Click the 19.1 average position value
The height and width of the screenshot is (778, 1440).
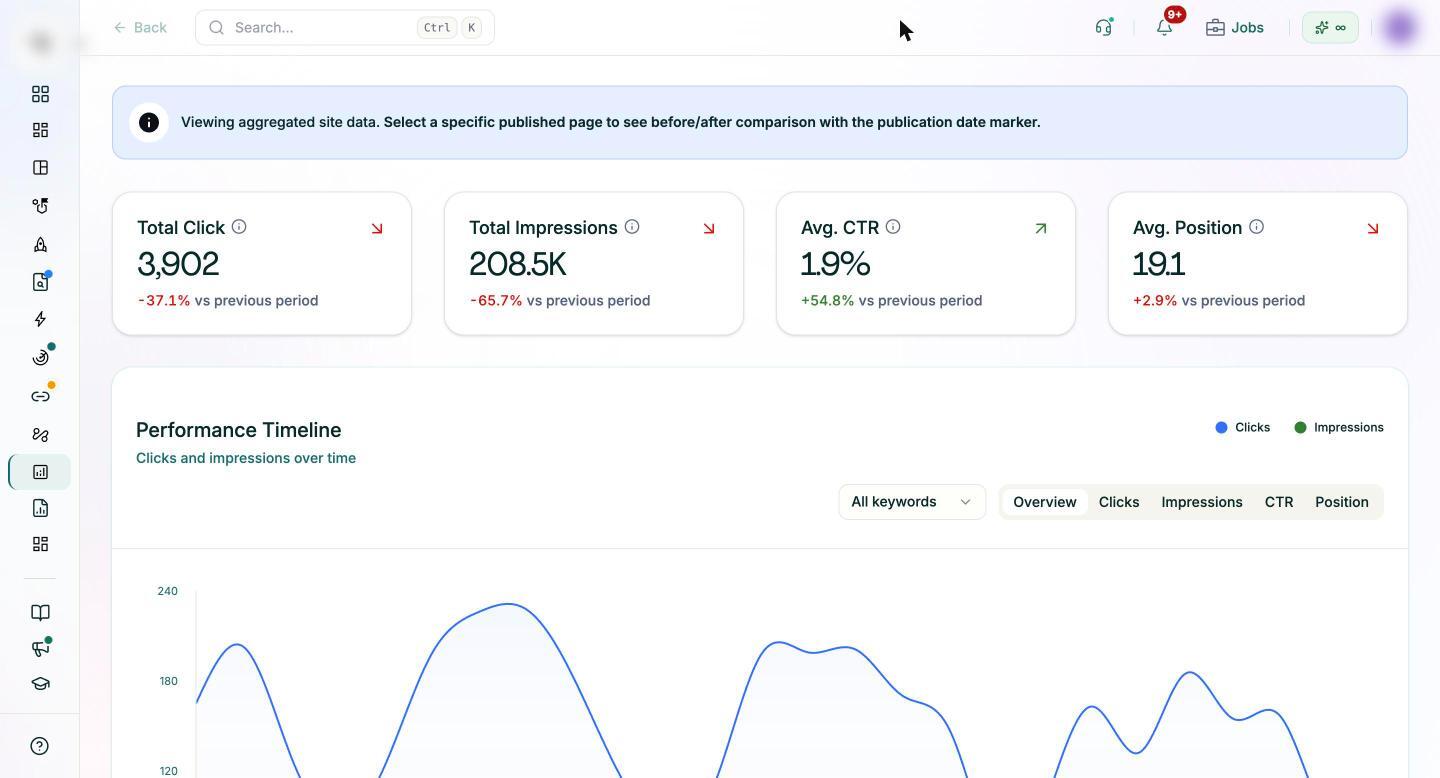[1159, 264]
